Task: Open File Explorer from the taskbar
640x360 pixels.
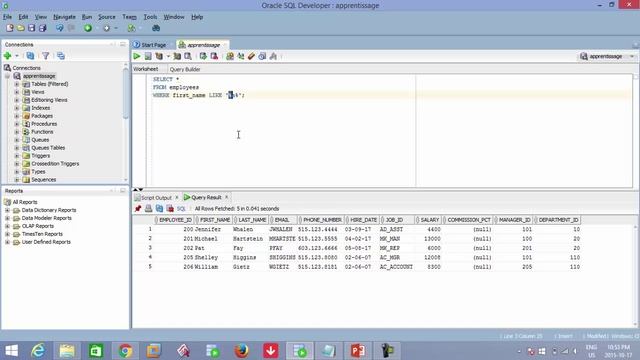Action: coord(67,351)
